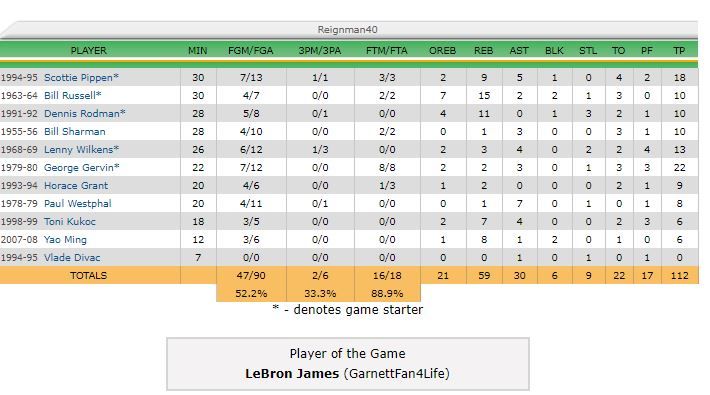Click LeBron James in Player of the Game
The height and width of the screenshot is (395, 710).
pos(292,374)
